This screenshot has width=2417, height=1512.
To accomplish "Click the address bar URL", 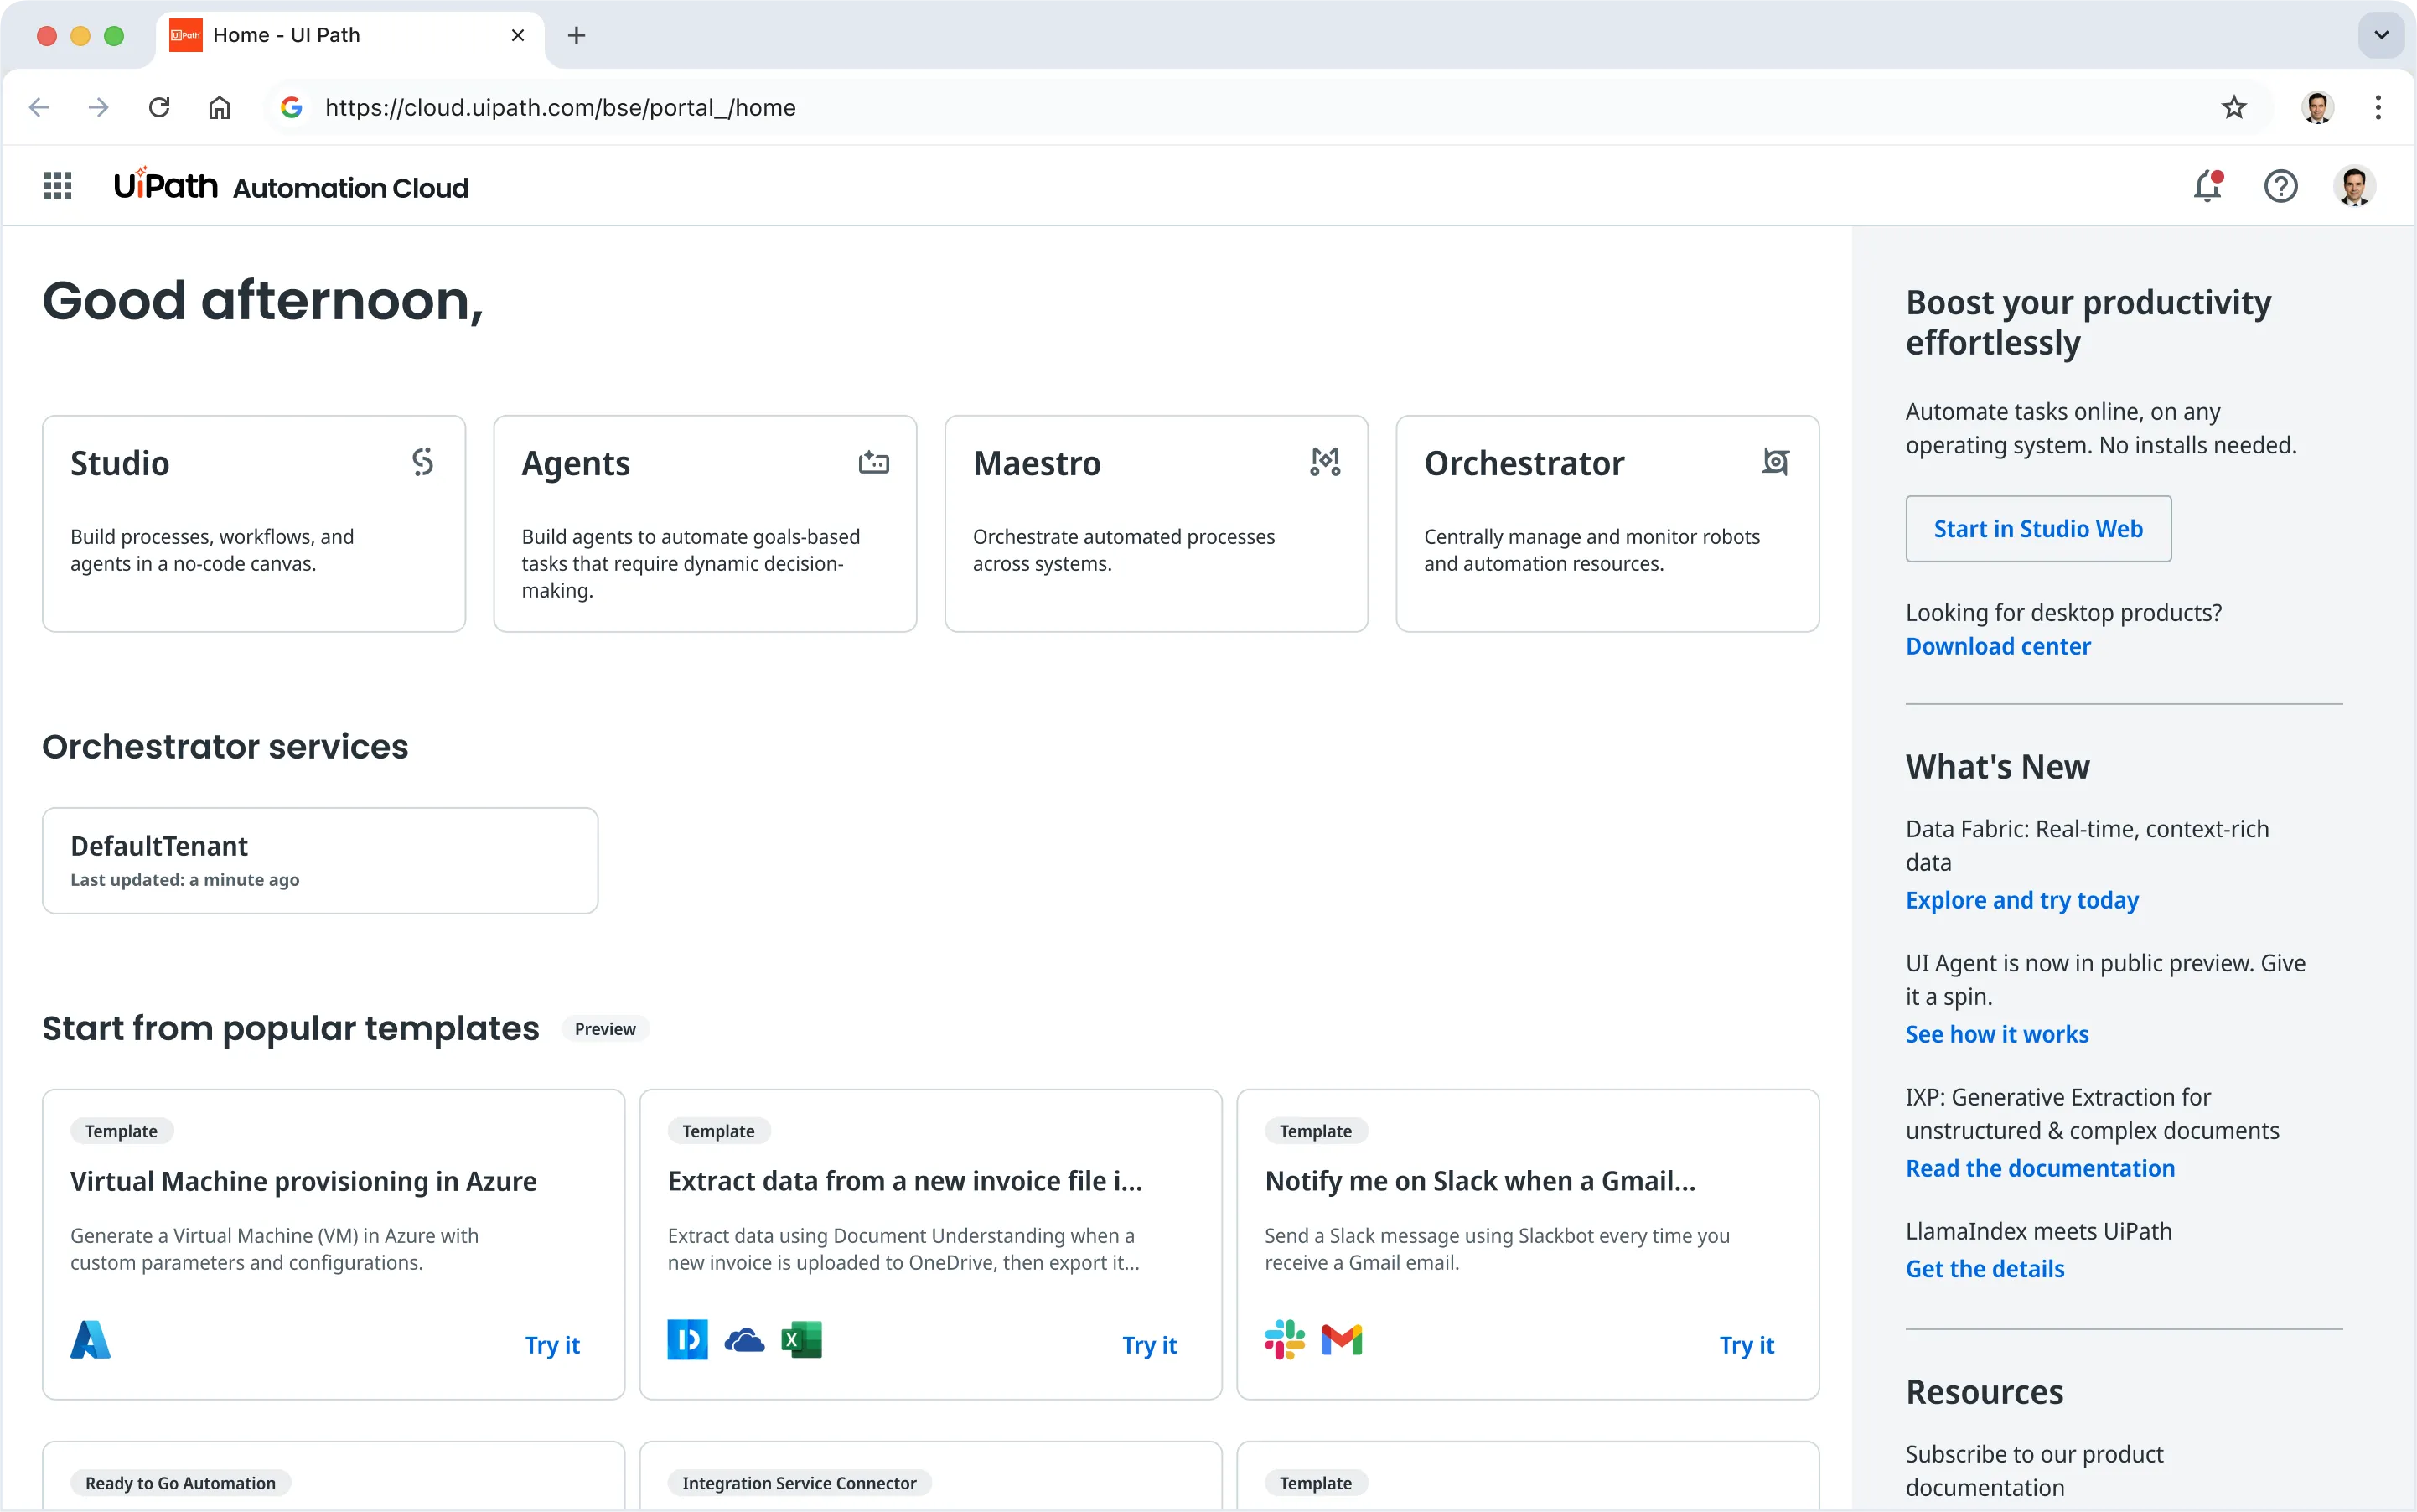I will [560, 107].
